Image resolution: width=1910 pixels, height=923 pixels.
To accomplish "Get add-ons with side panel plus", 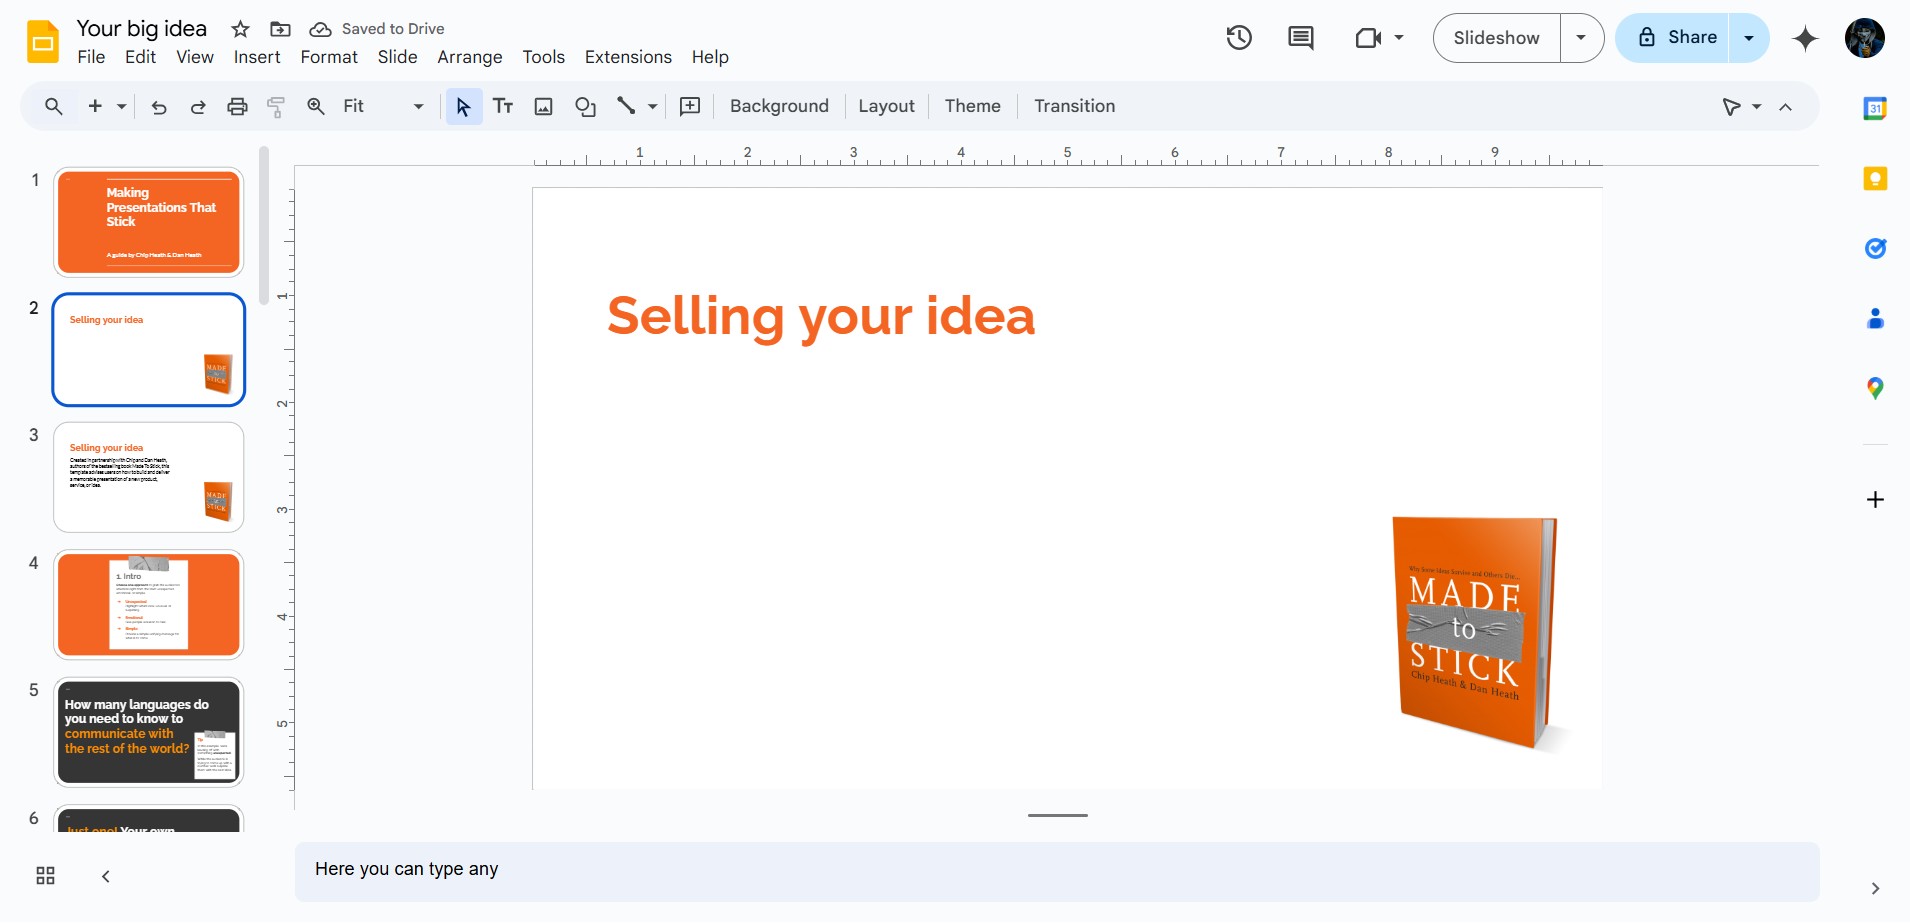I will pos(1875,499).
